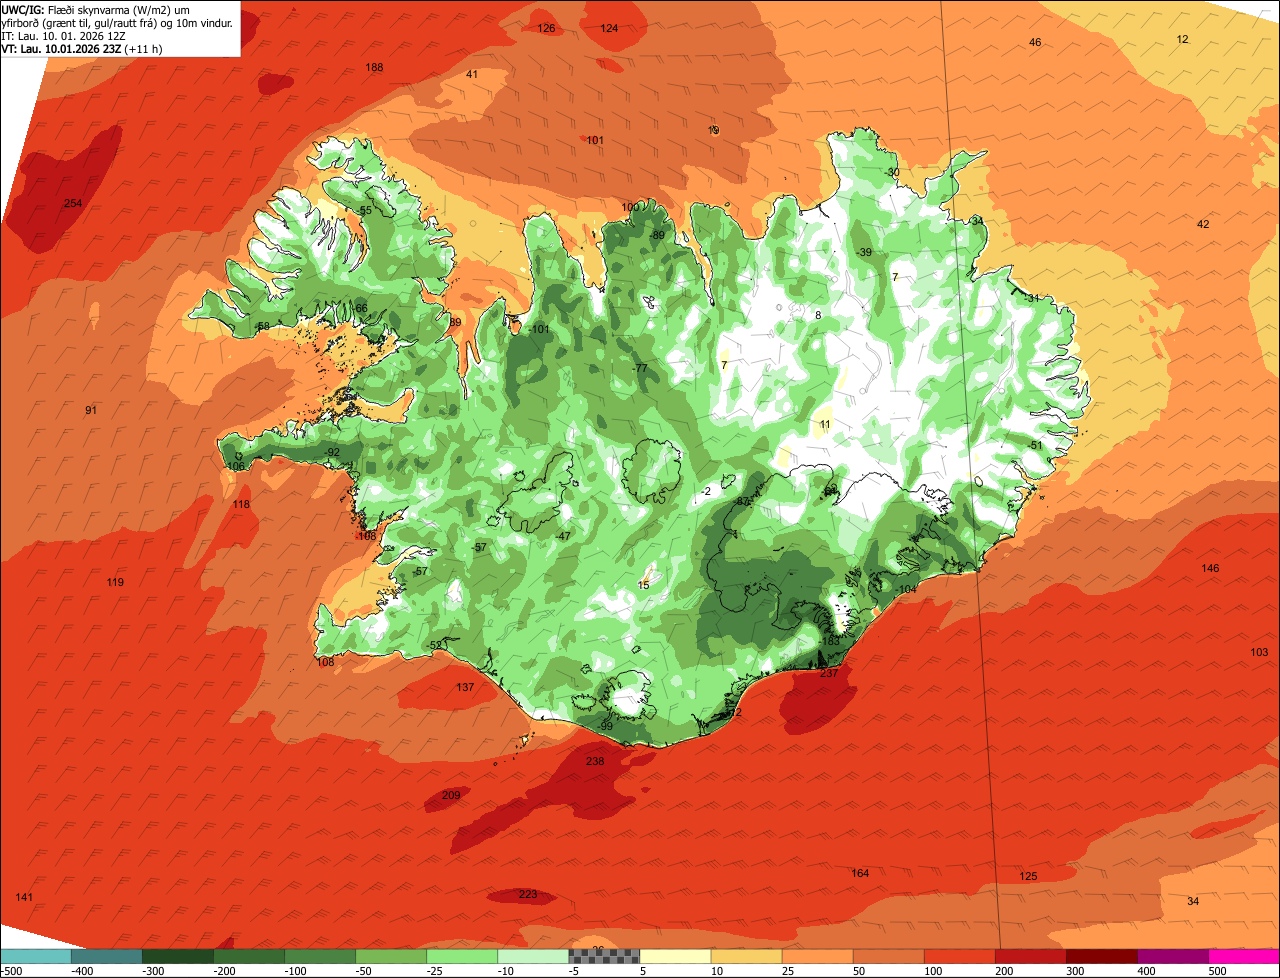The image size is (1280, 978).
Task: Click the 12 value in the corner
Action: click(x=1183, y=39)
